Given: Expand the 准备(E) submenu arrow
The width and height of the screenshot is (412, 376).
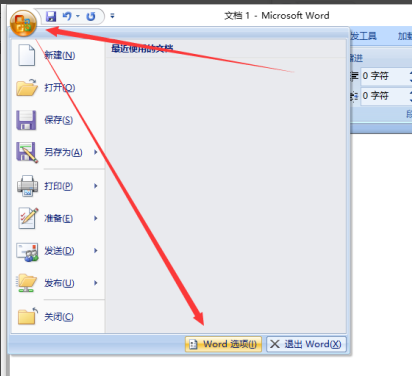Looking at the screenshot, I should 96,218.
